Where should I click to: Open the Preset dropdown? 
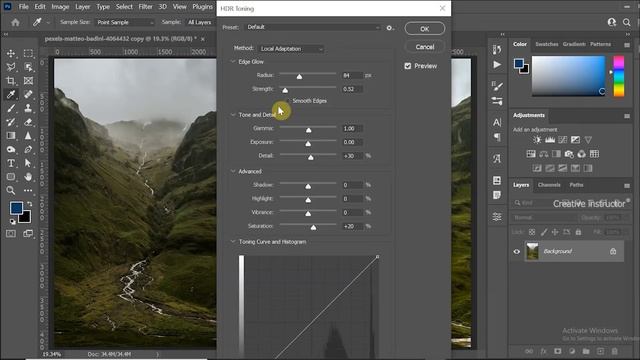point(313,27)
